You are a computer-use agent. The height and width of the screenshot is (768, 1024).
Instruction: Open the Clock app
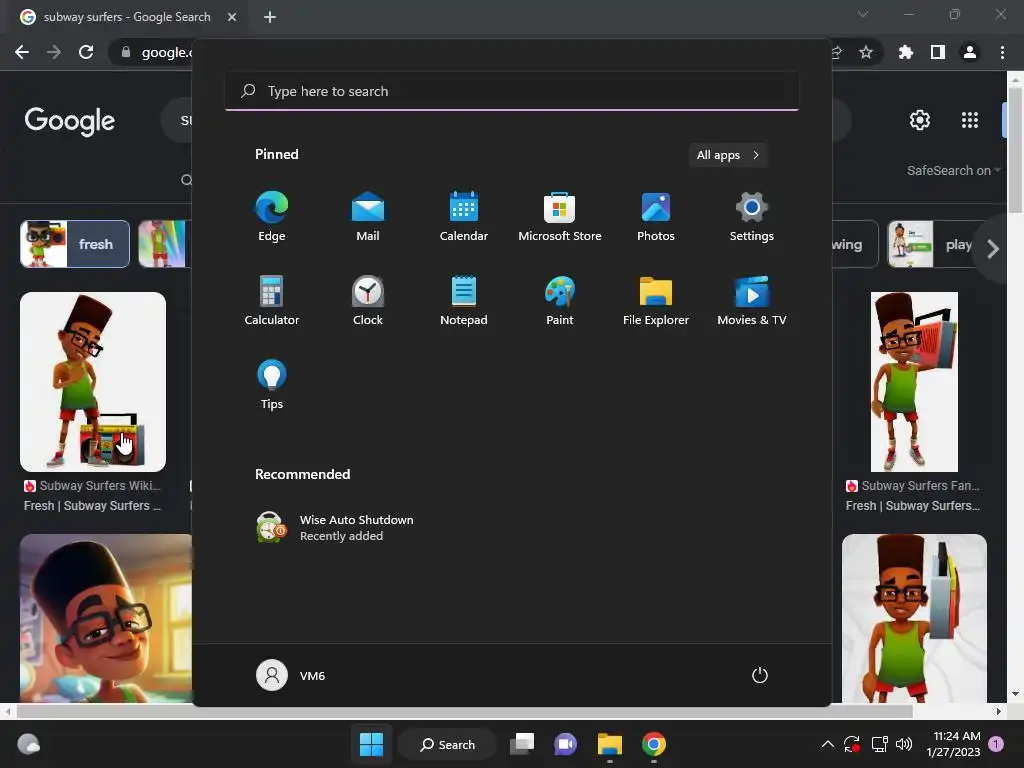click(x=368, y=301)
